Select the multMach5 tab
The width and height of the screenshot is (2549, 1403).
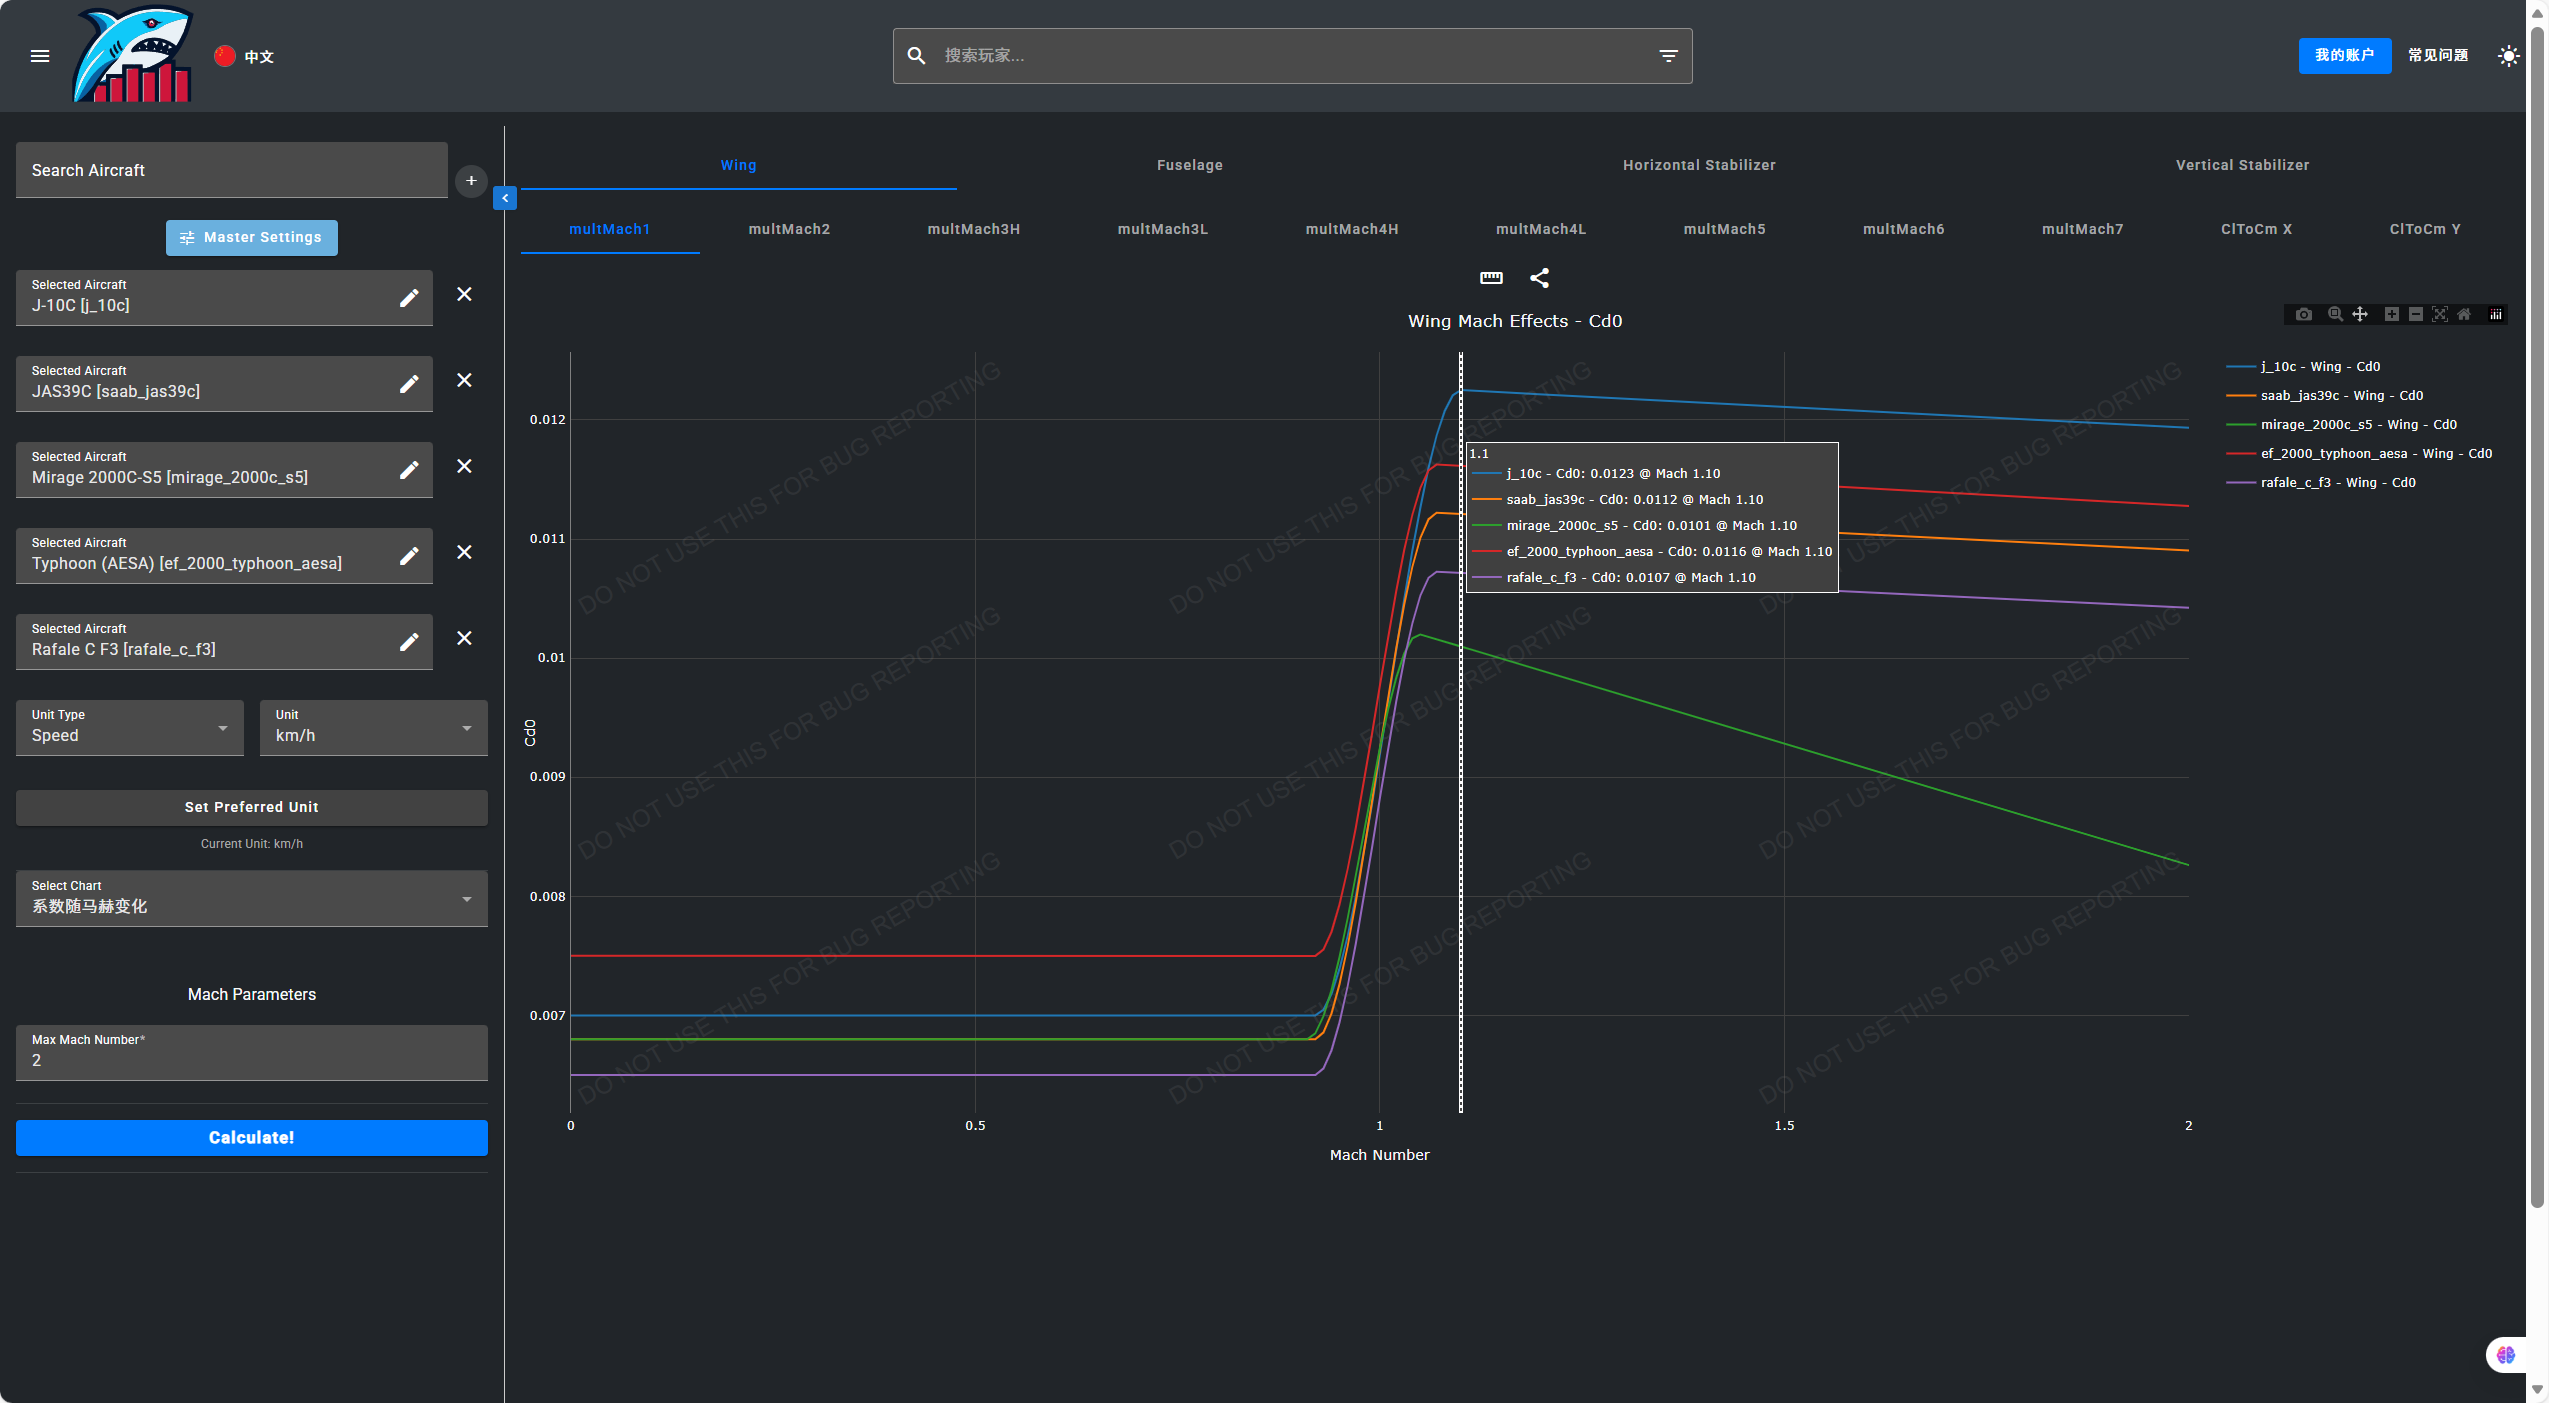[x=1724, y=229]
